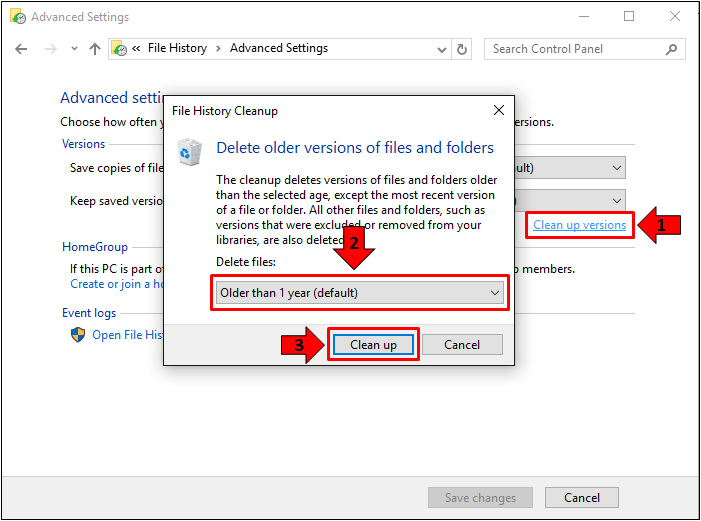This screenshot has width=701, height=521.
Task: Minimize the Advanced Settings window
Action: pyautogui.click(x=583, y=17)
